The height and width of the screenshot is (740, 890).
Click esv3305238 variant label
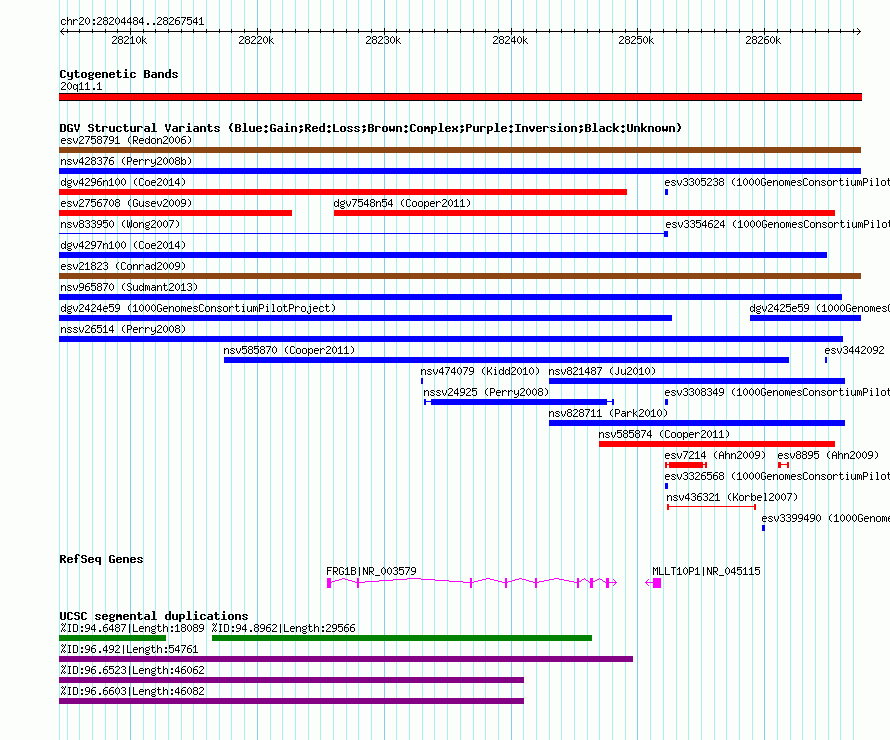[777, 182]
